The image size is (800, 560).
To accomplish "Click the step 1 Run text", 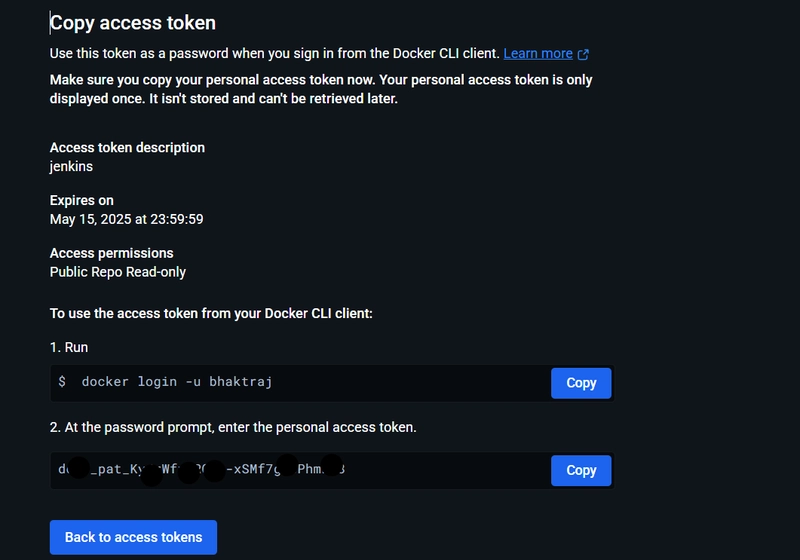I will (69, 347).
